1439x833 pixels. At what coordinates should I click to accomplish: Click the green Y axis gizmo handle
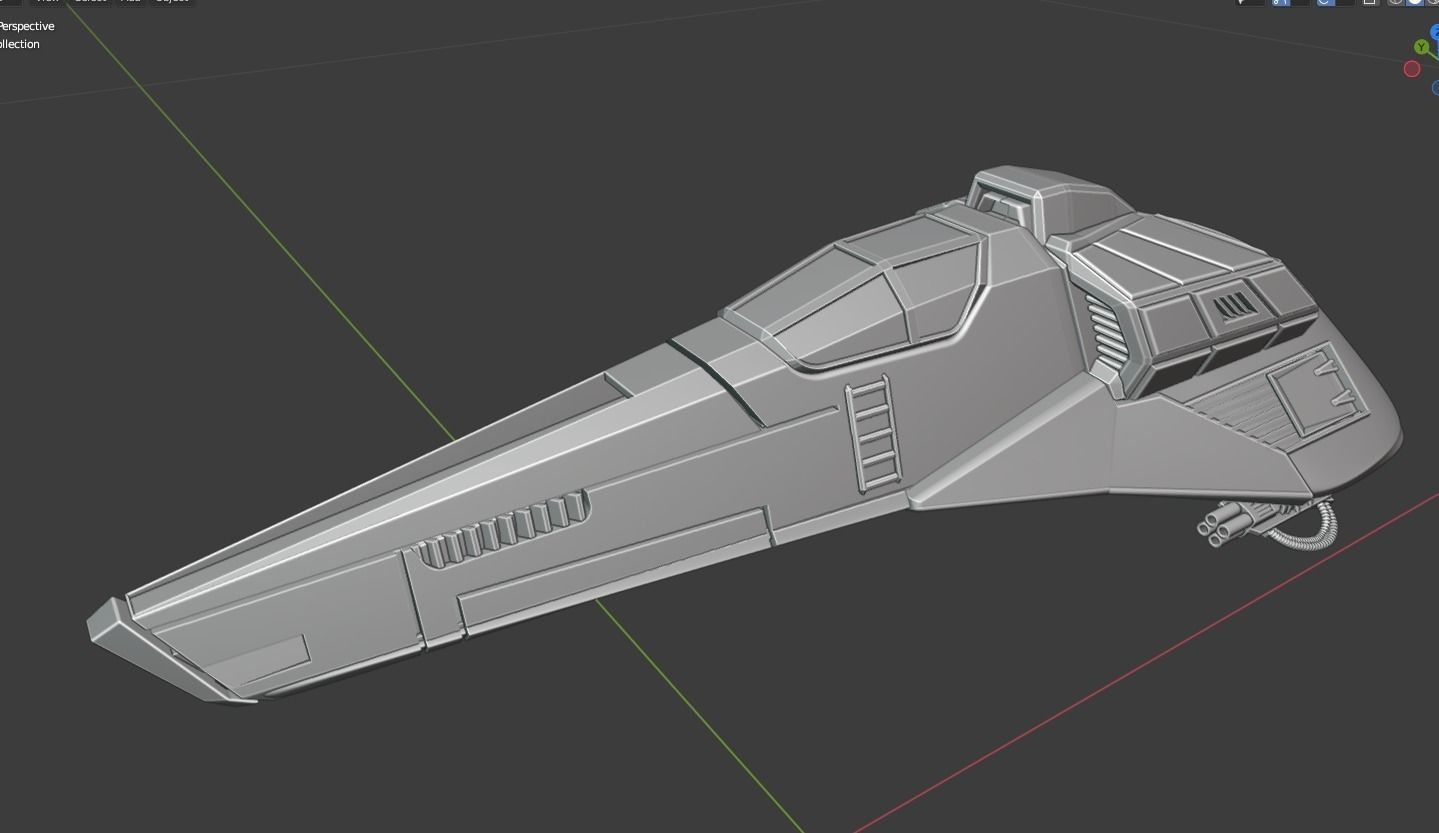[1421, 47]
